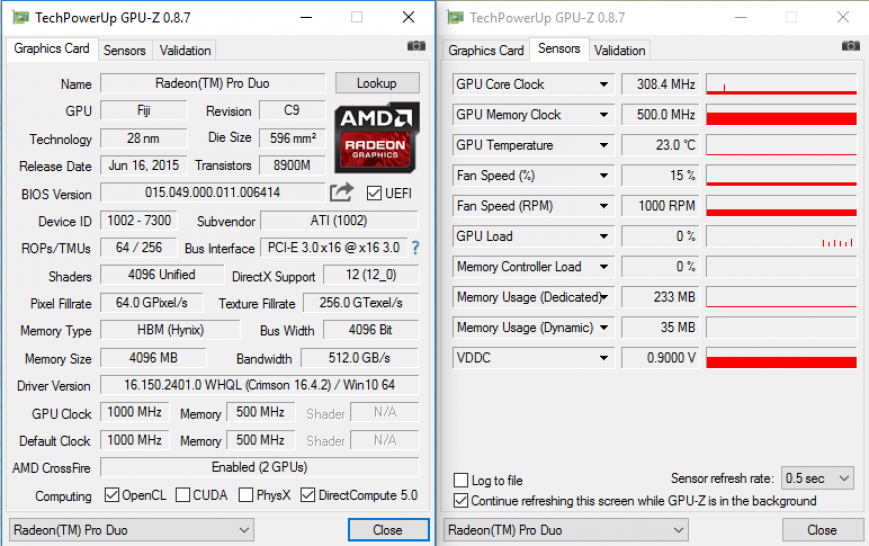Image resolution: width=869 pixels, height=546 pixels.
Task: Uncheck Continue refreshing in background option
Action: 461,501
